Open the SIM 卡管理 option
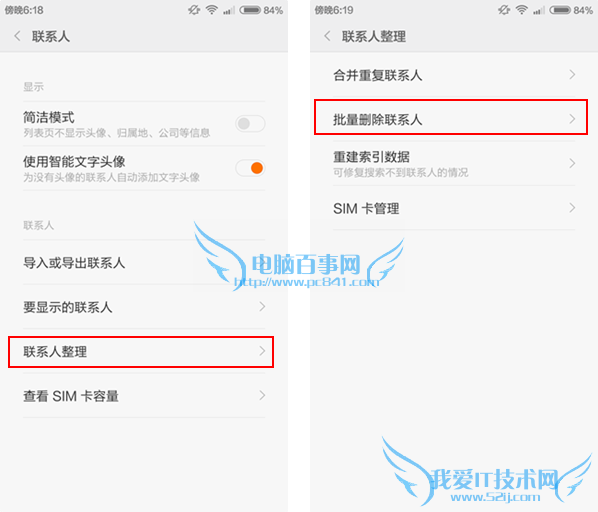 454,208
